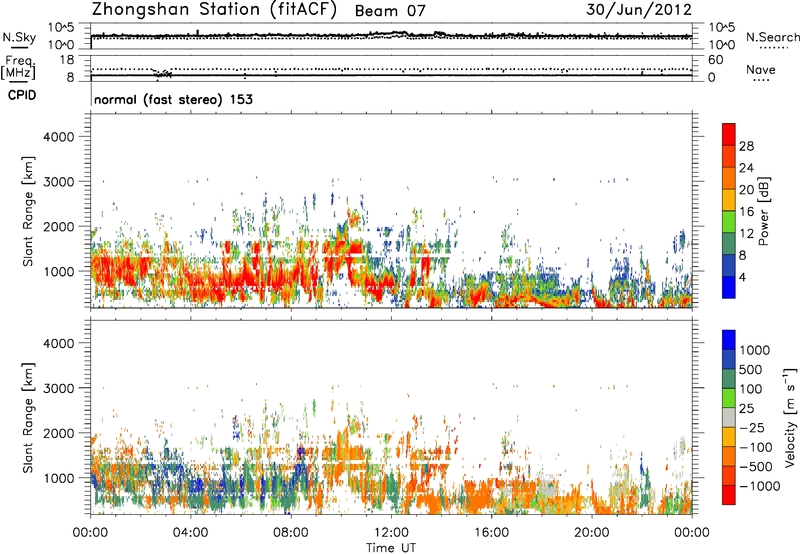Click the green segment of Velocity colorbar
This screenshot has width=800, height=554.
[729, 398]
